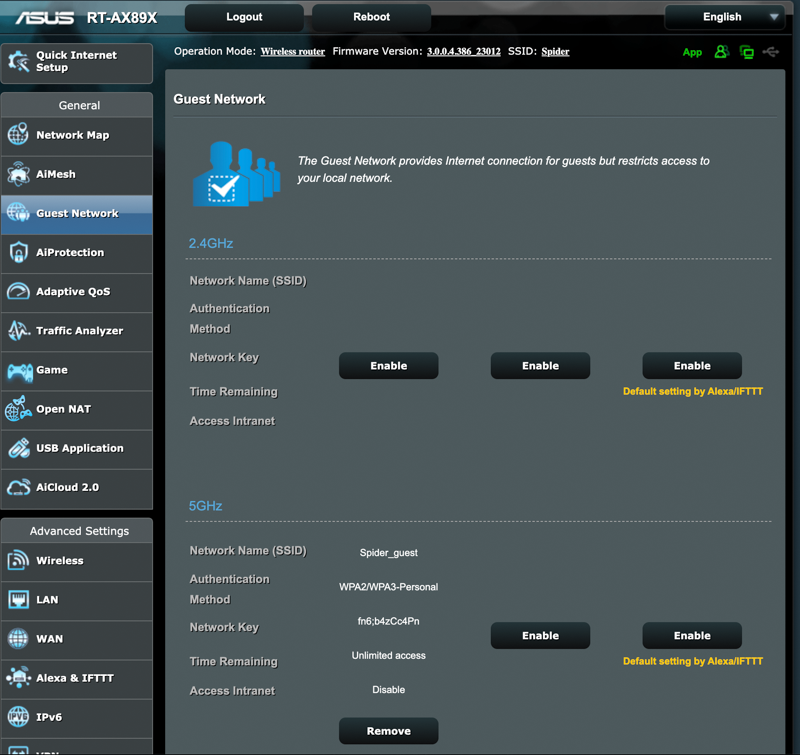Click the WPA2/WPA3-Personal authentication value

[x=388, y=587]
